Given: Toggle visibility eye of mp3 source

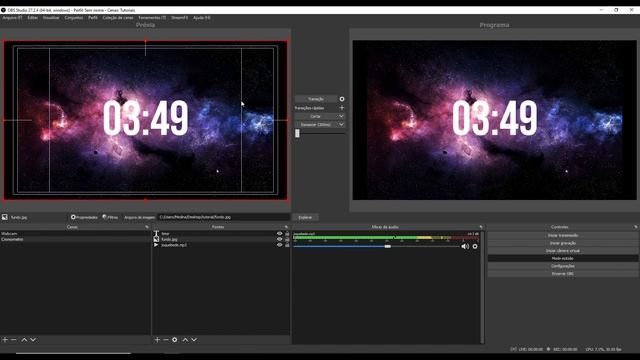Looking at the screenshot, I should [x=280, y=245].
